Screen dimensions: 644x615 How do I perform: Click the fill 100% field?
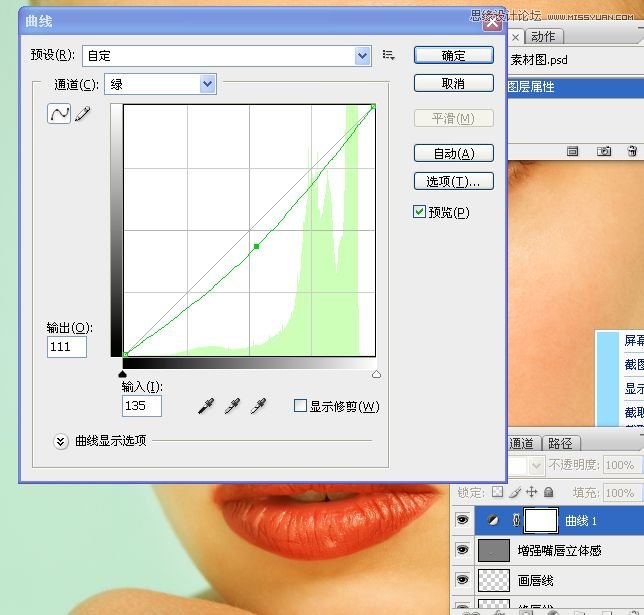[x=622, y=492]
